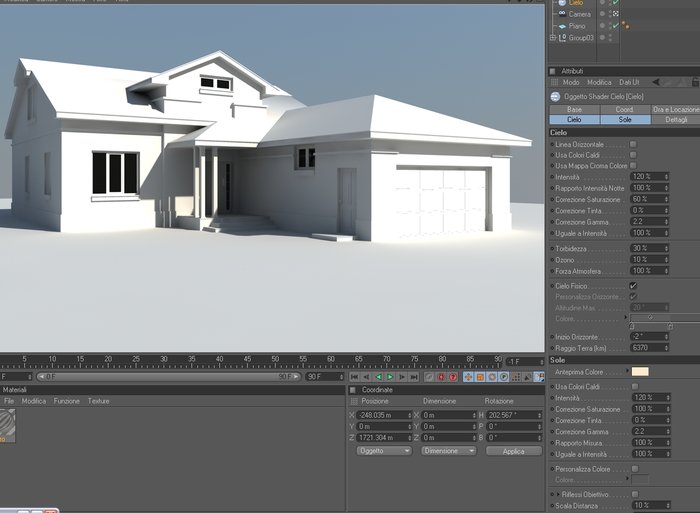Switch to the Ora e Locazione tab
The image size is (700, 513).
tap(675, 109)
